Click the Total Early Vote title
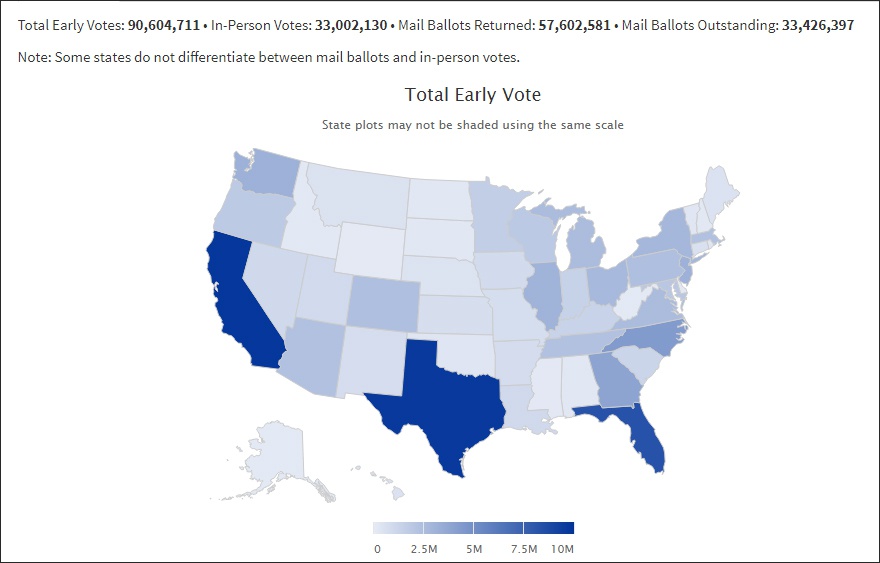880x563 pixels. pyautogui.click(x=473, y=94)
